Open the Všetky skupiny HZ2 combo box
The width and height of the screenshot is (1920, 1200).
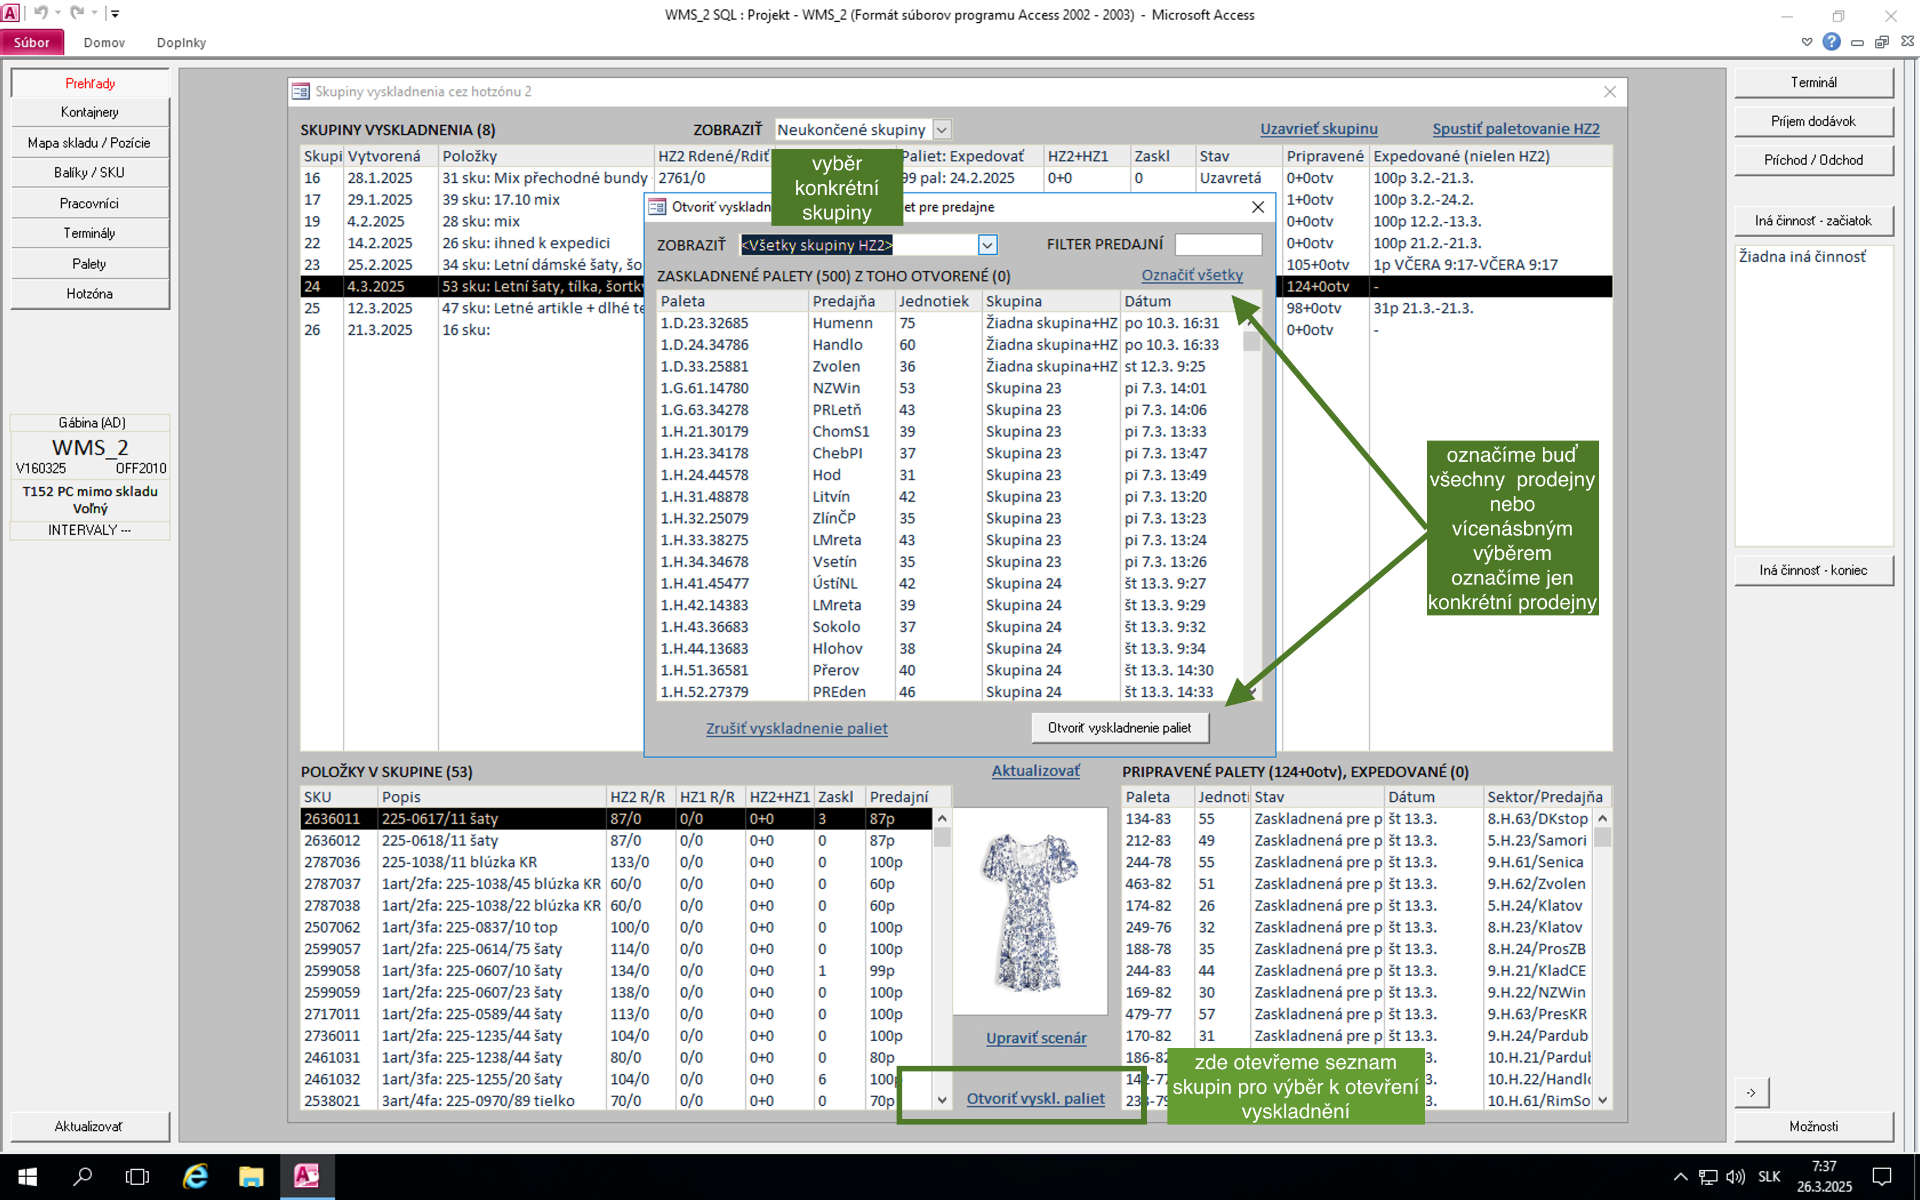coord(987,245)
